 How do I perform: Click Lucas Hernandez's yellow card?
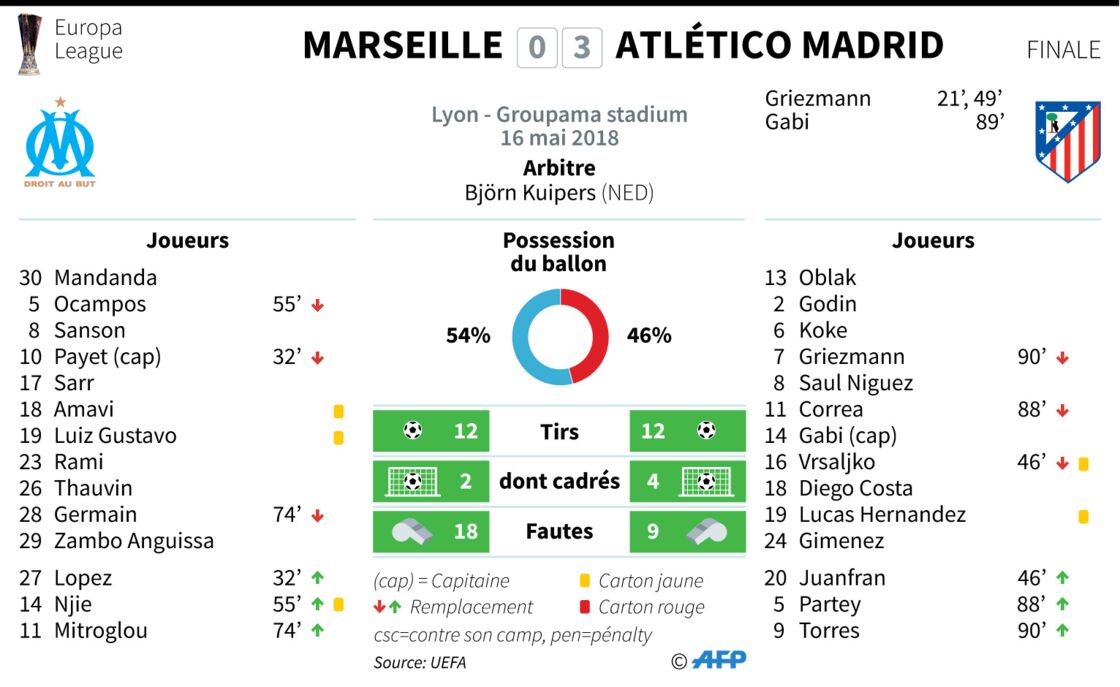1083,516
